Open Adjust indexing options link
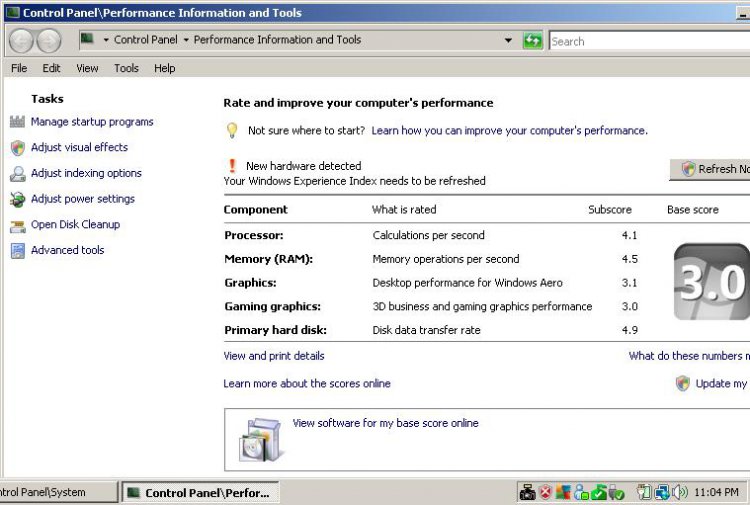The height and width of the screenshot is (505, 750). pyautogui.click(x=86, y=173)
